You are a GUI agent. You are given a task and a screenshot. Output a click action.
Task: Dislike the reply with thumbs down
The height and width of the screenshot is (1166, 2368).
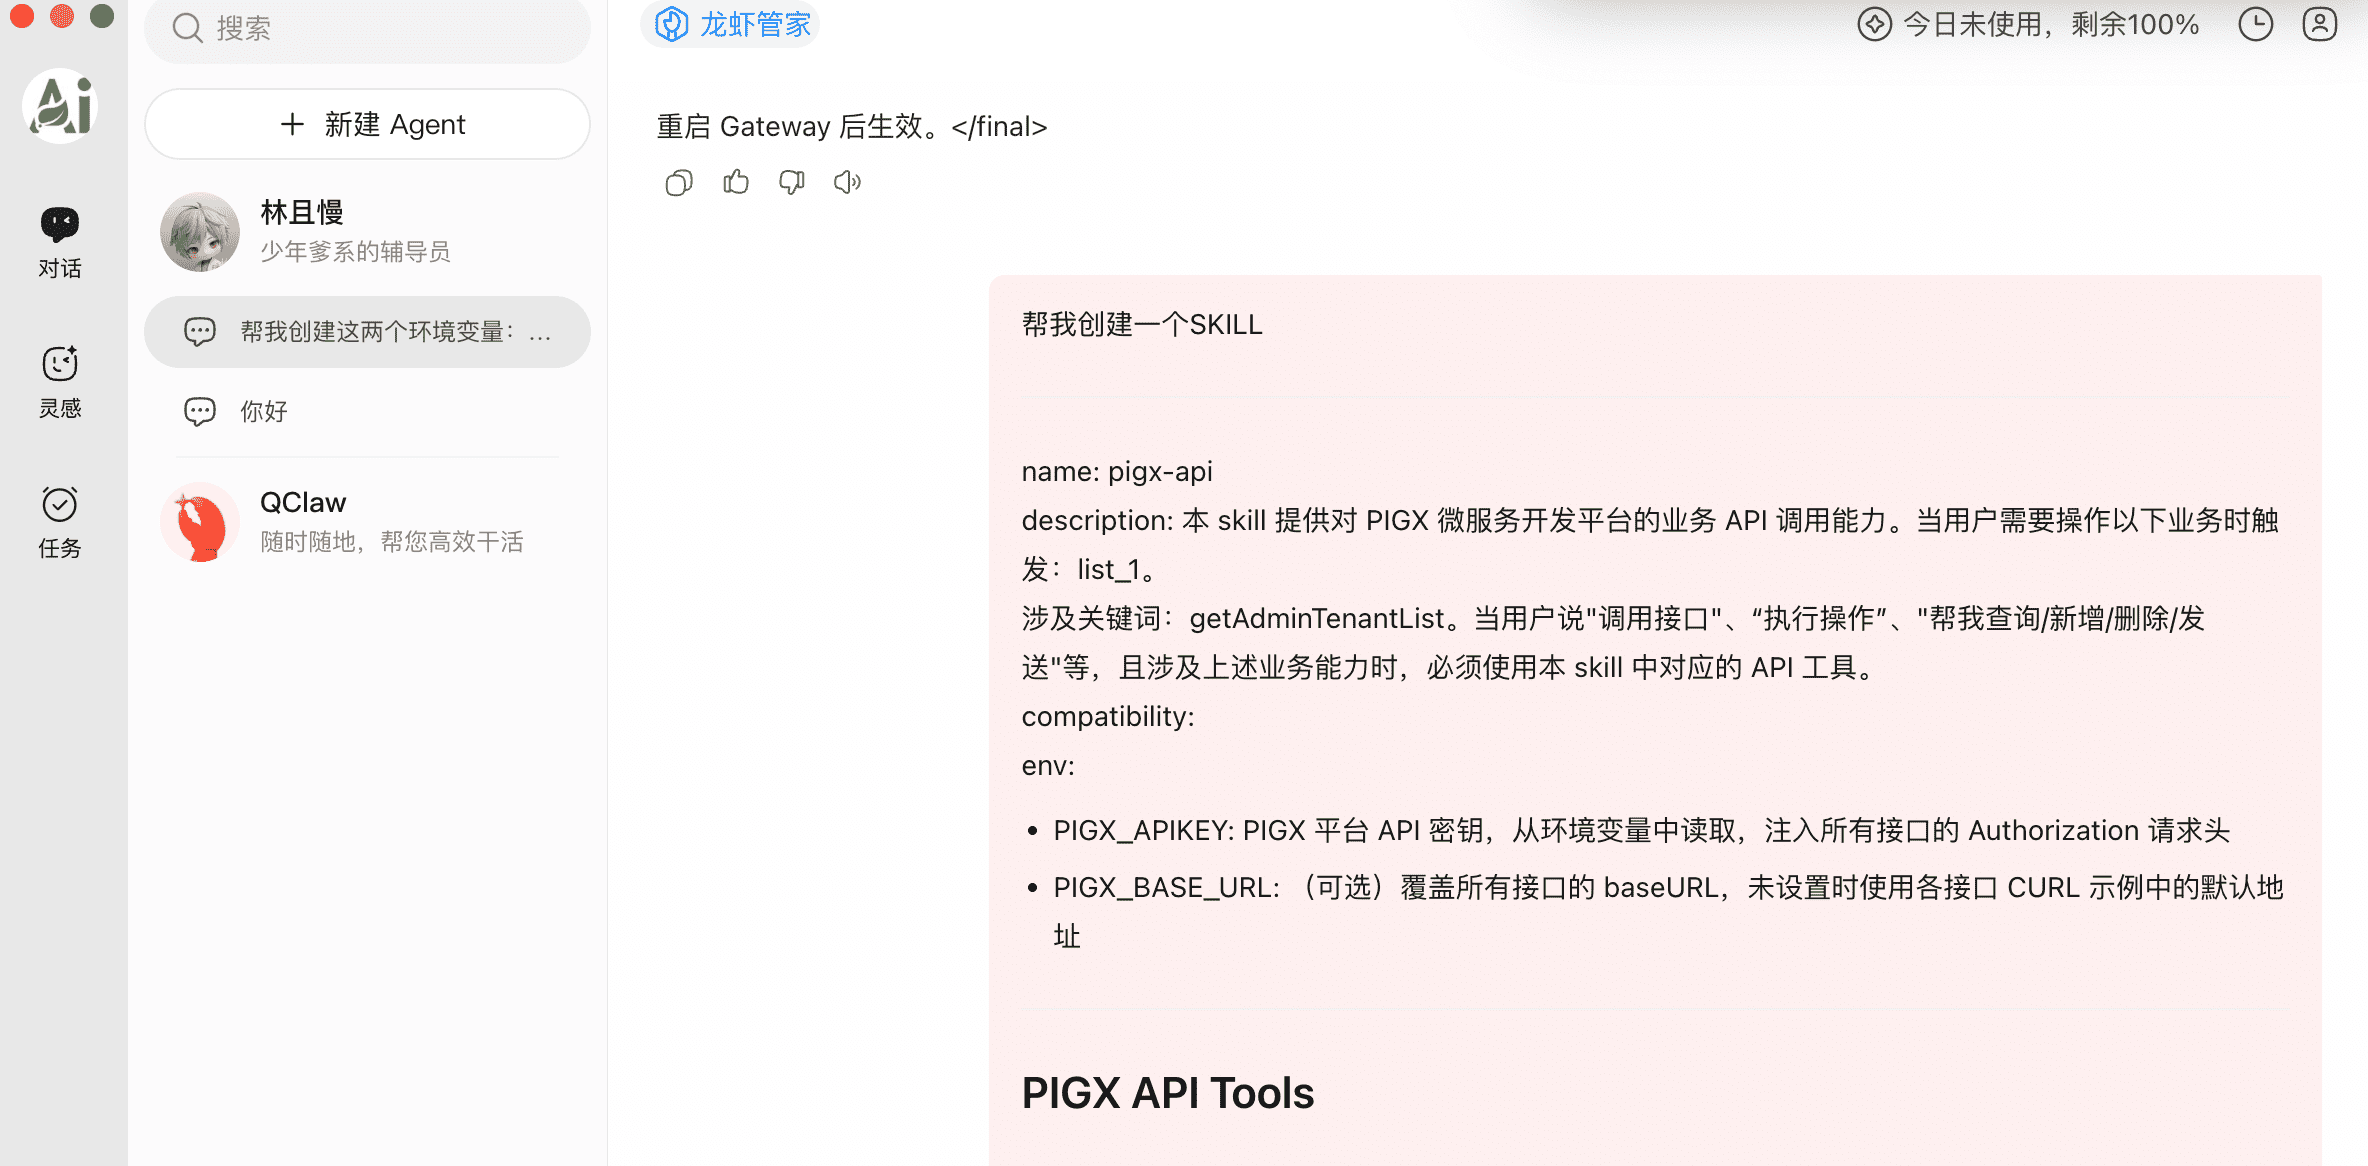(791, 182)
